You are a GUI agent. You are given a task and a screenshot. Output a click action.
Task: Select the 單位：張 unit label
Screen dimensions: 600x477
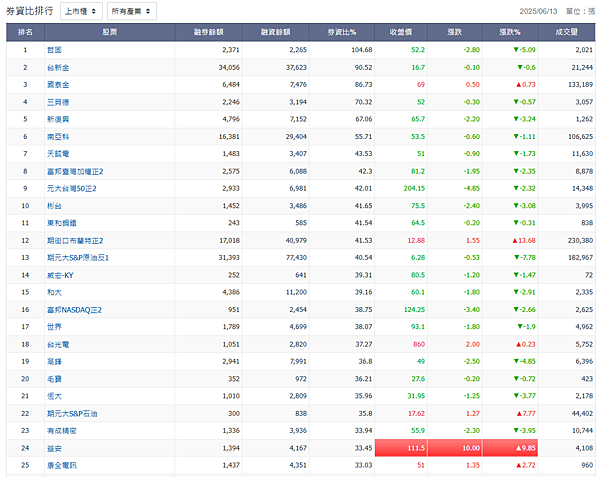[581, 11]
